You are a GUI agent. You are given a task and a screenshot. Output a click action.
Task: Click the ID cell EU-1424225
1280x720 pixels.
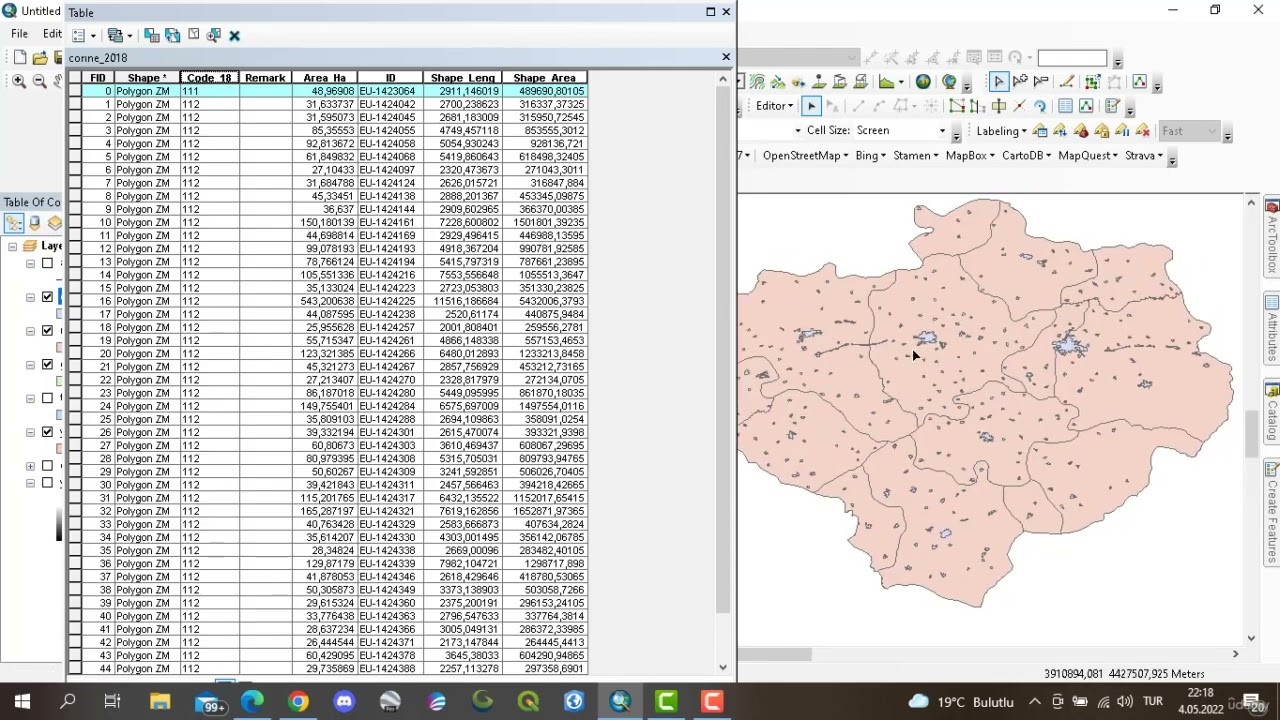(390, 301)
